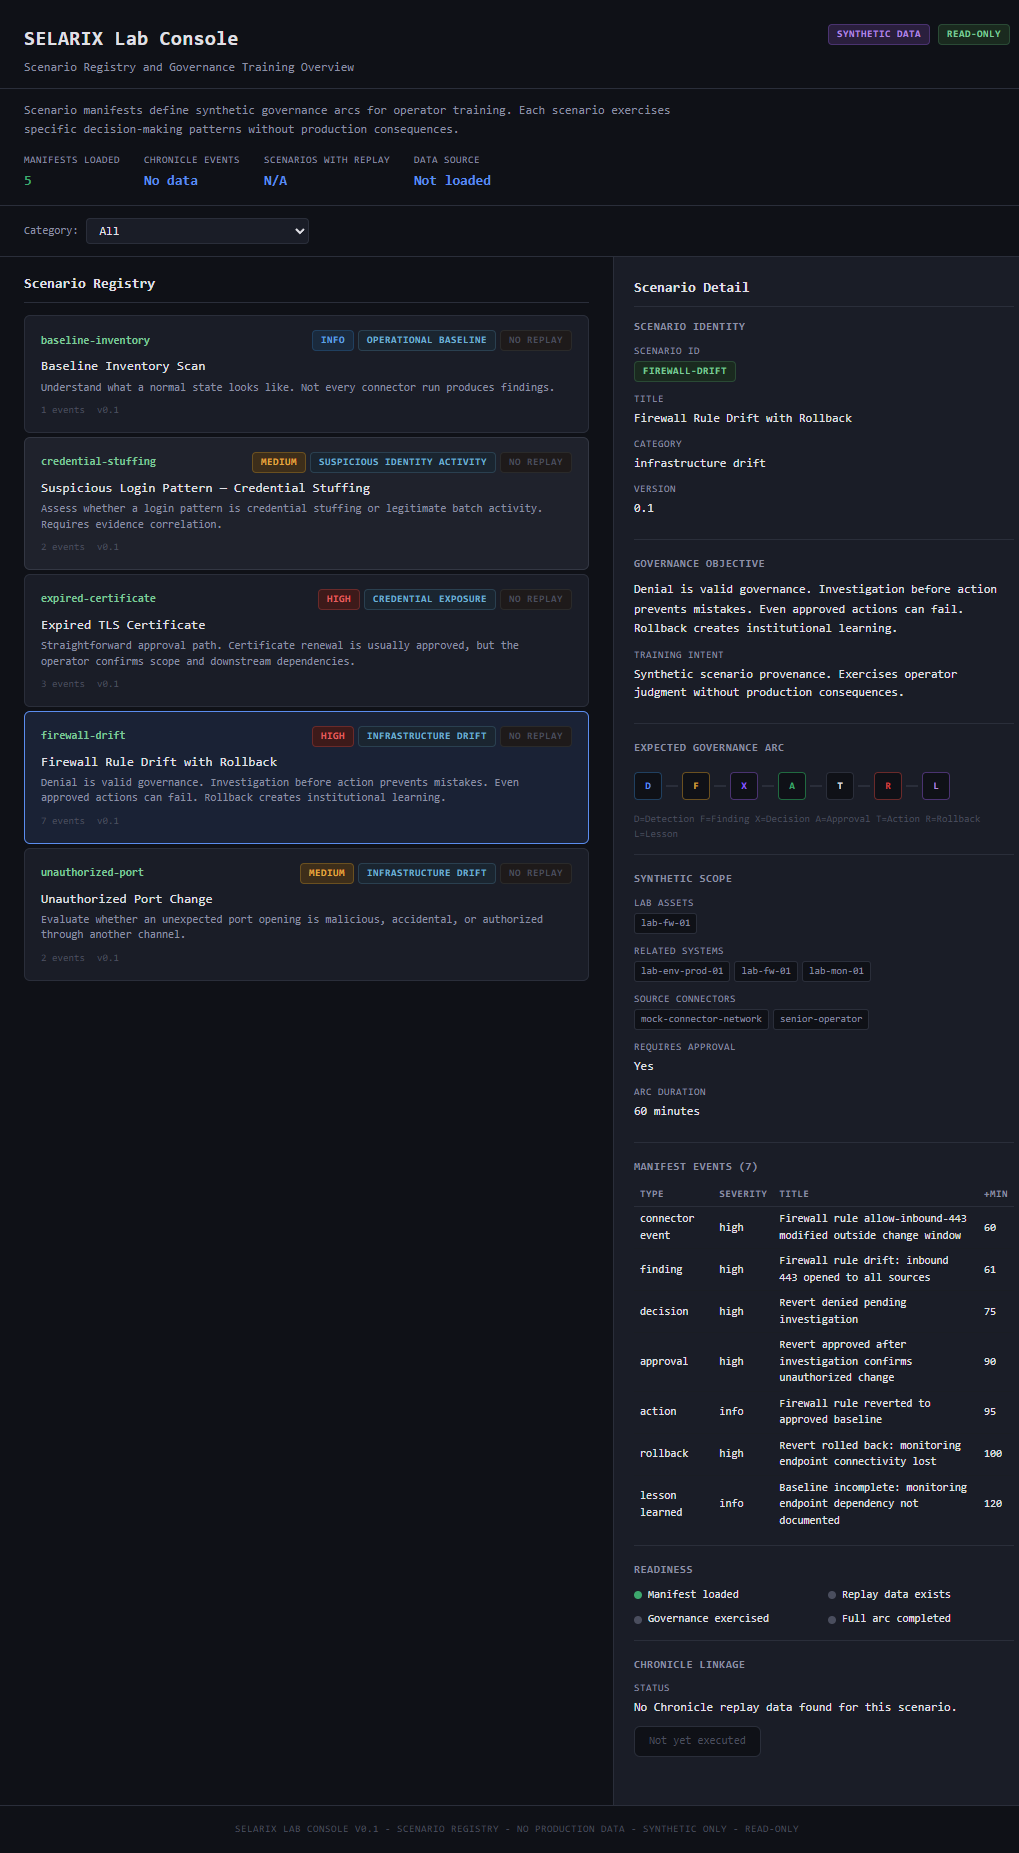Click the CREDENTIAL EXPOSURE tag
Viewport: 1019px width, 1853px height.
pos(430,599)
